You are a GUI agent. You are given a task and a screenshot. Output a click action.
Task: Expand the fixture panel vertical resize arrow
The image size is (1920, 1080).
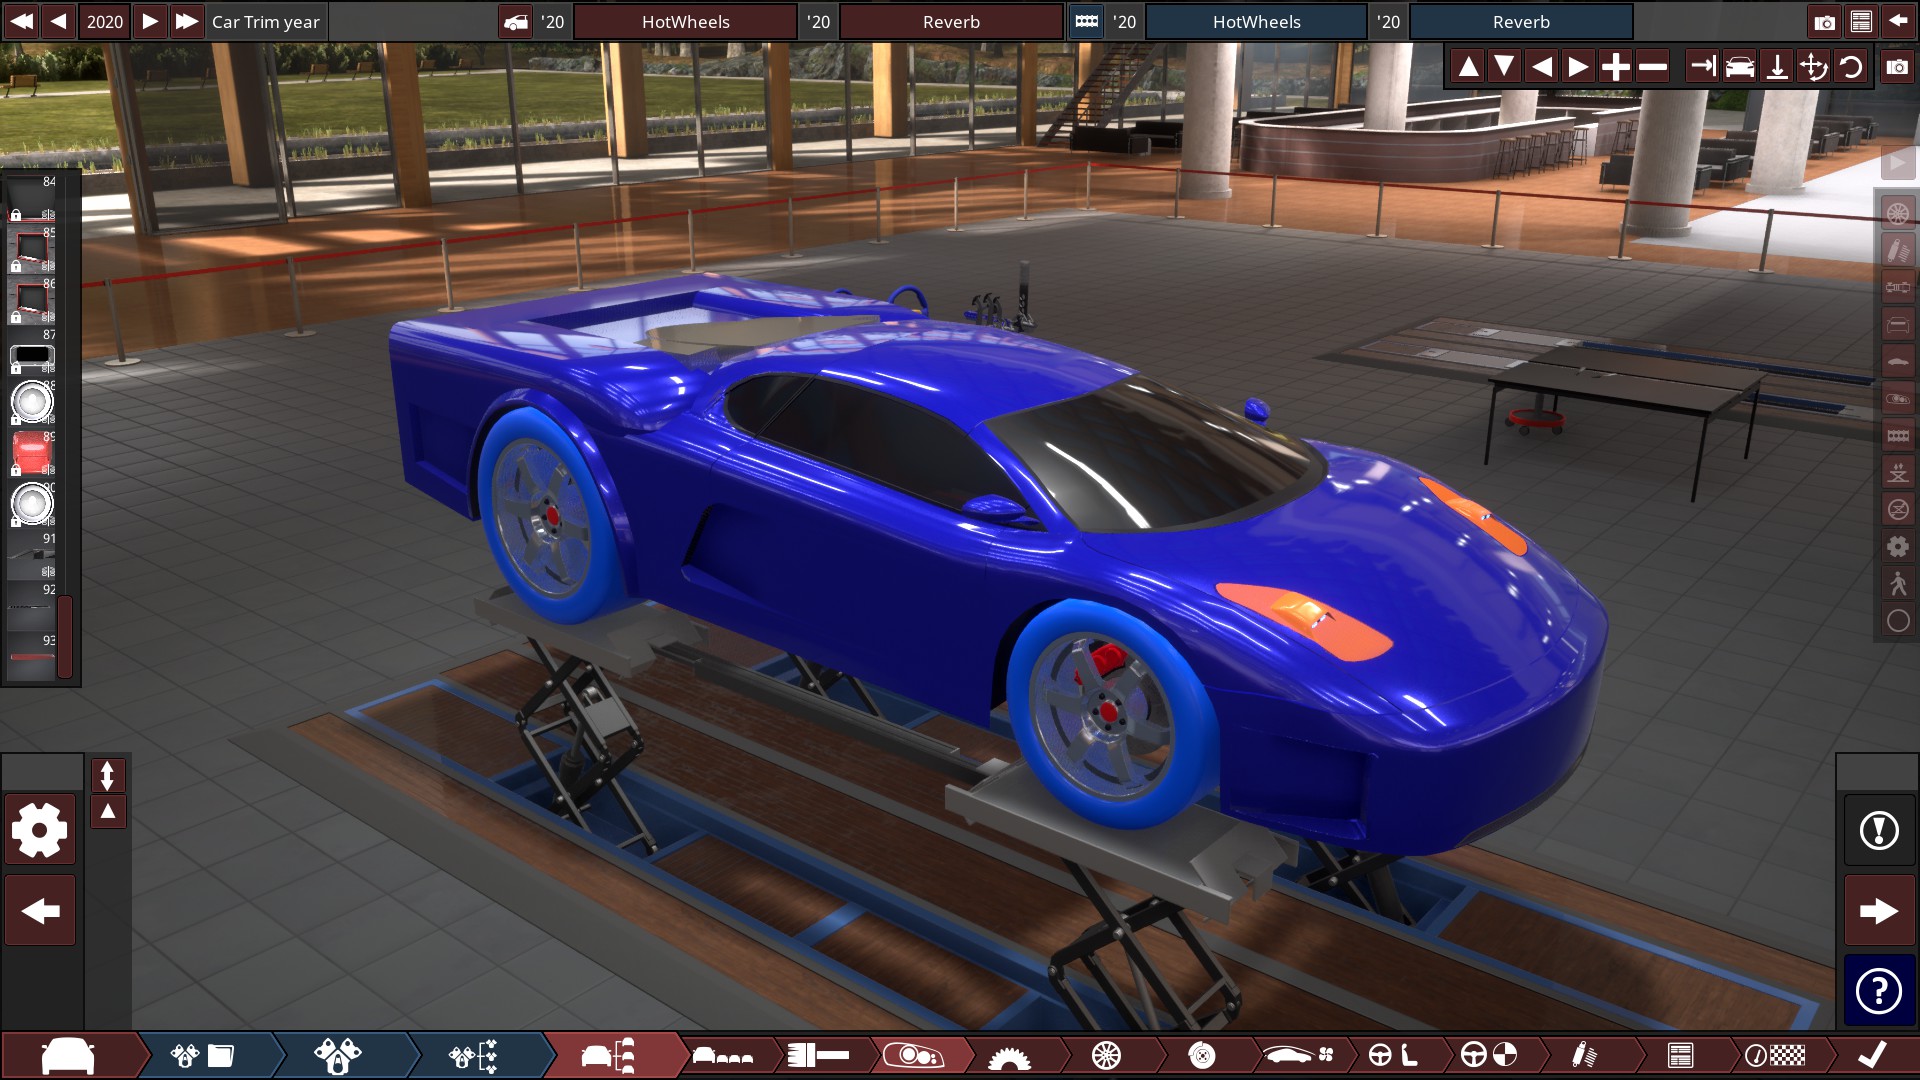point(107,775)
